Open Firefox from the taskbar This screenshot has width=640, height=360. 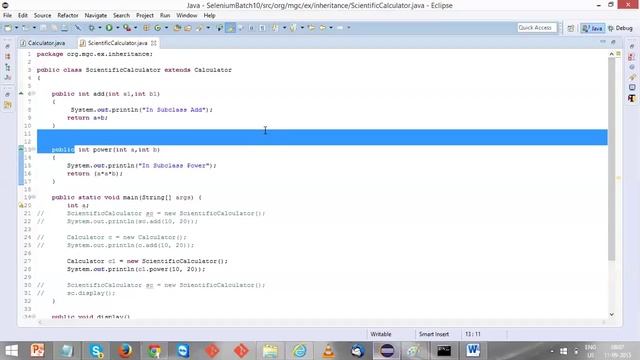(125, 351)
